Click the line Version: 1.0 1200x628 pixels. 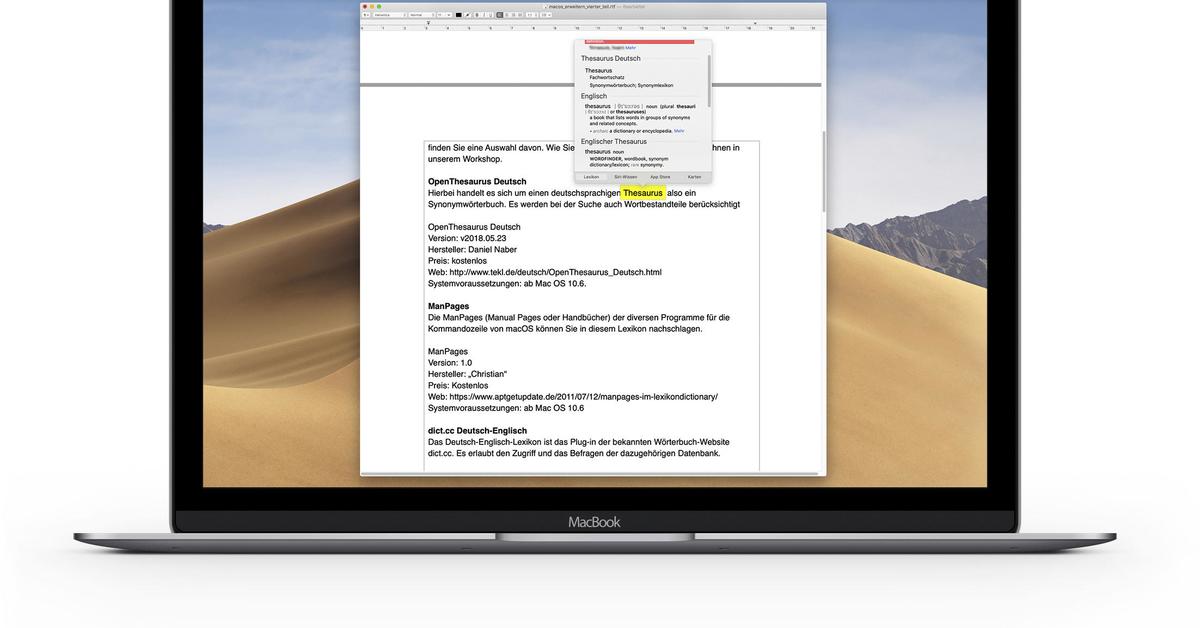click(450, 363)
